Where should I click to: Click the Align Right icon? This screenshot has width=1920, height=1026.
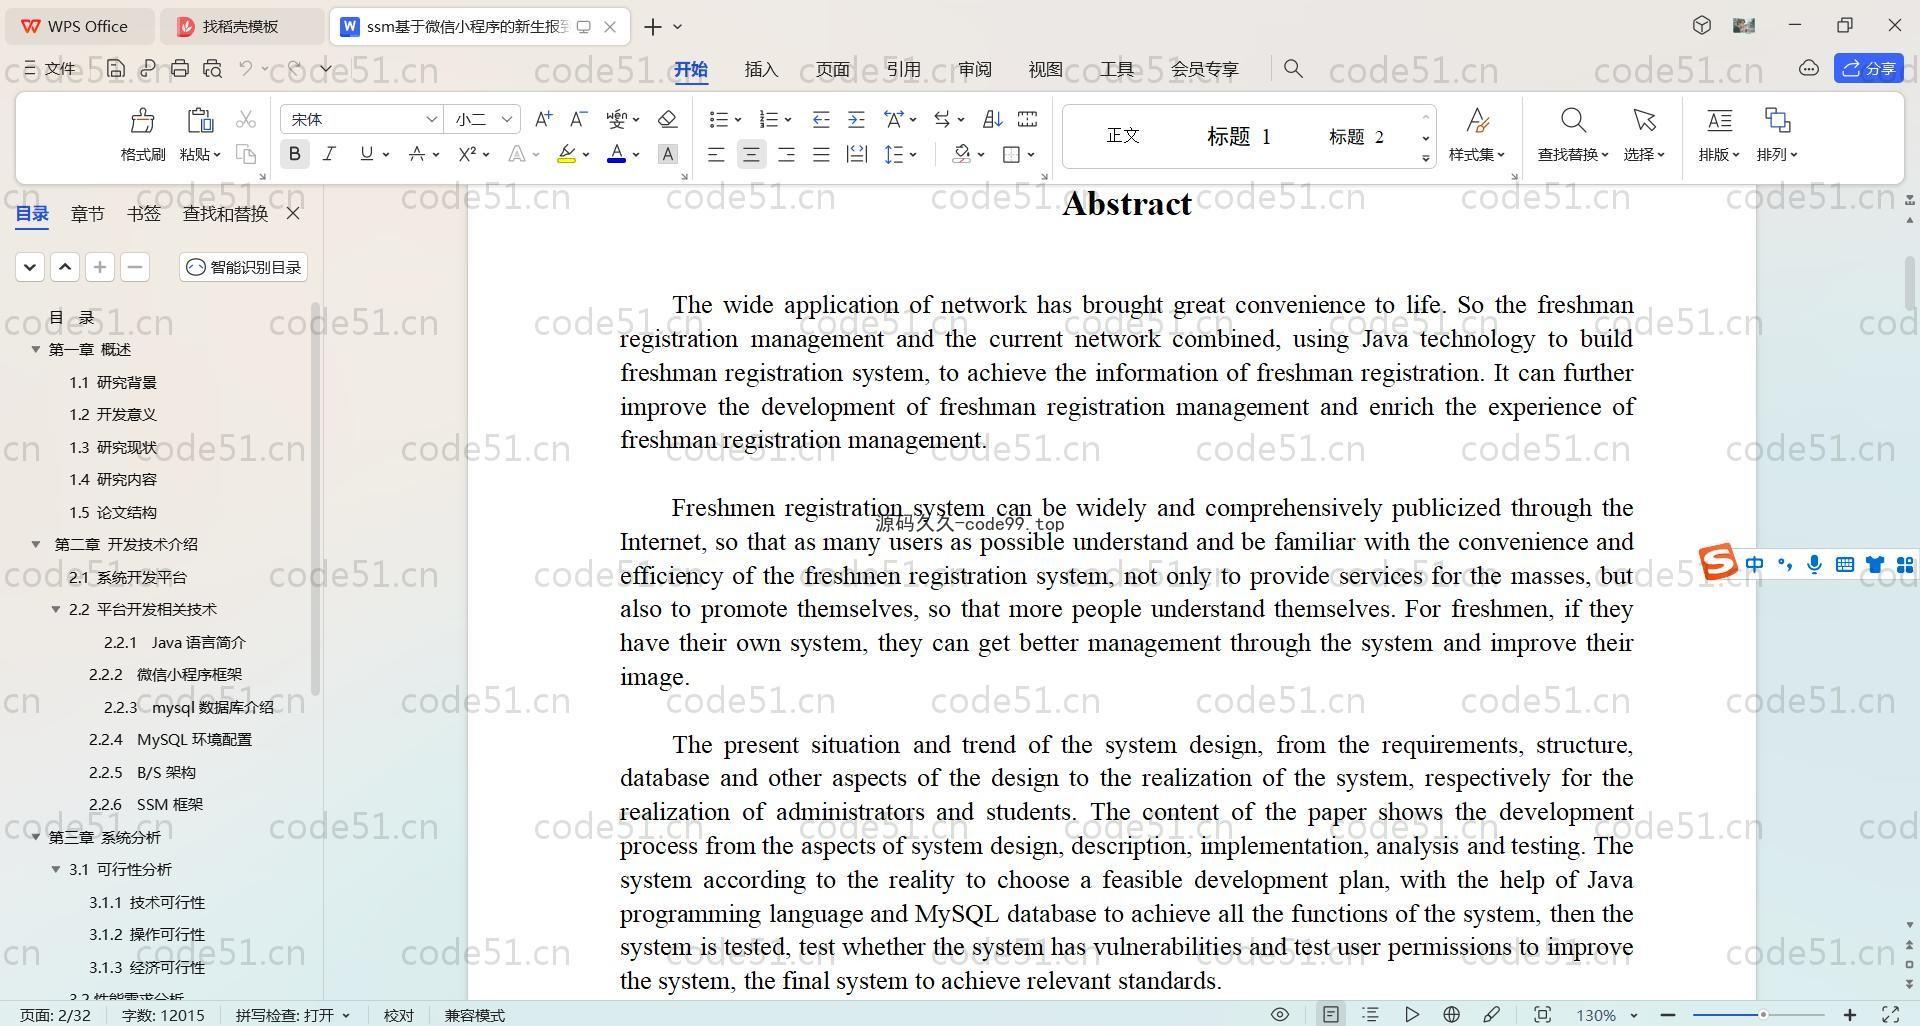(x=786, y=154)
